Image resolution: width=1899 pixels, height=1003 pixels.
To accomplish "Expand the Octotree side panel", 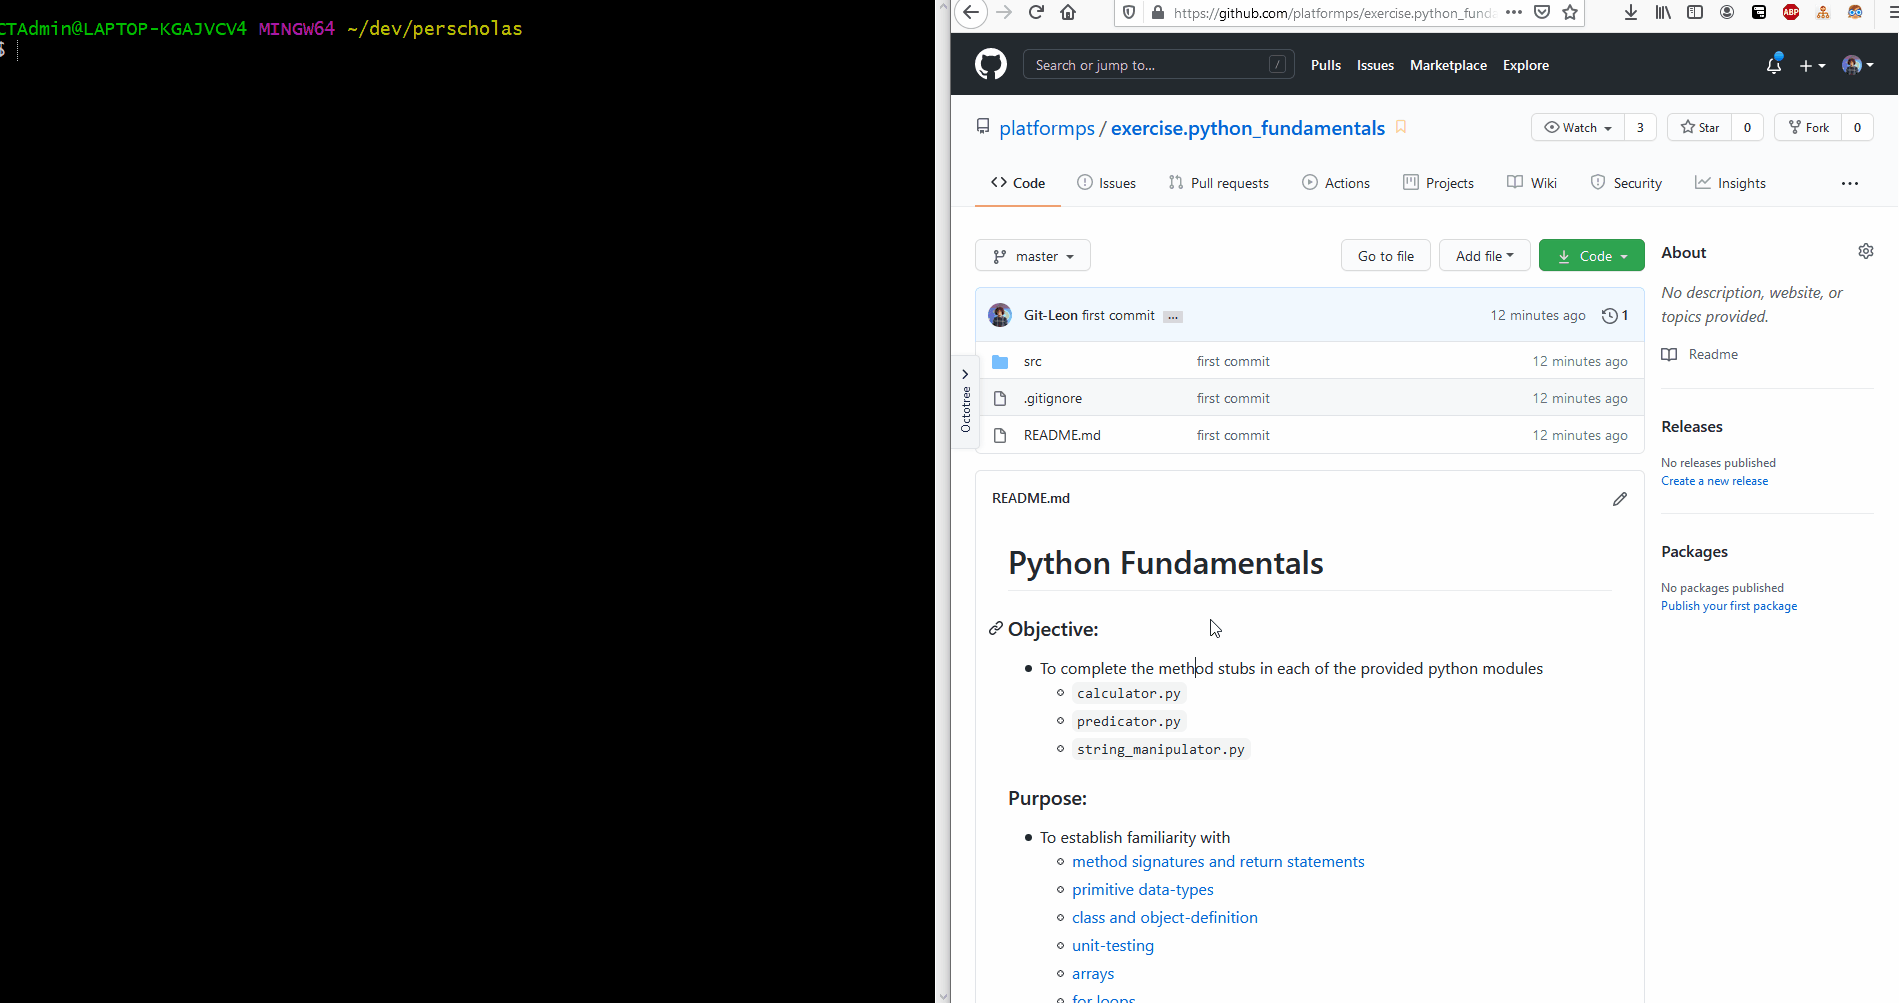I will click(965, 402).
